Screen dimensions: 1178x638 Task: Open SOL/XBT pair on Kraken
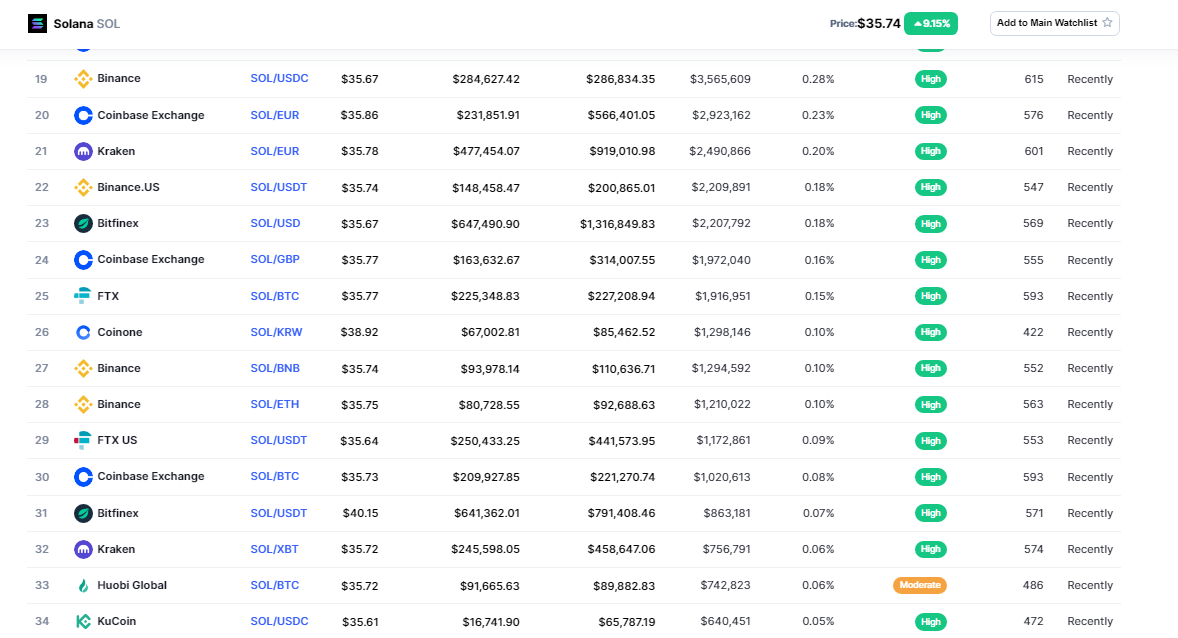(x=274, y=549)
